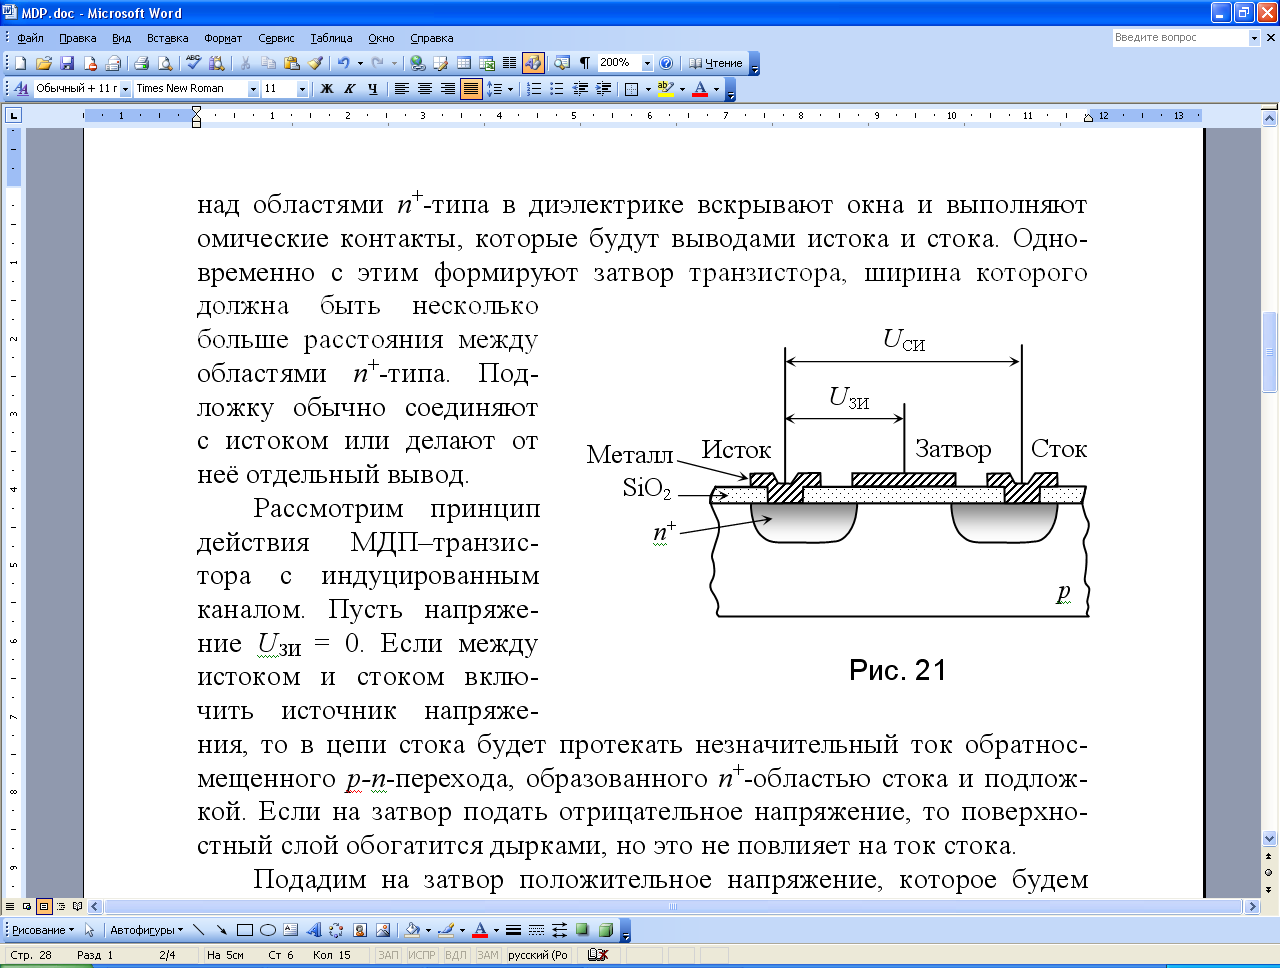The width and height of the screenshot is (1280, 968).
Task: Open the zoom 200% dropdown
Action: tap(647, 63)
